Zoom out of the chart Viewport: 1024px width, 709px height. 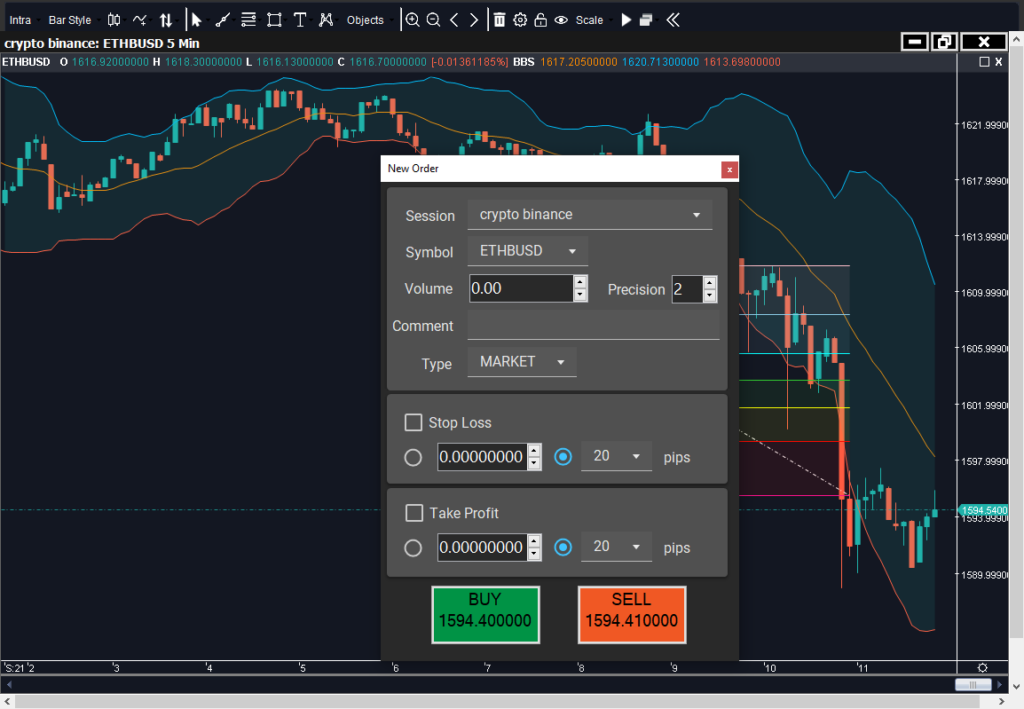tap(433, 20)
